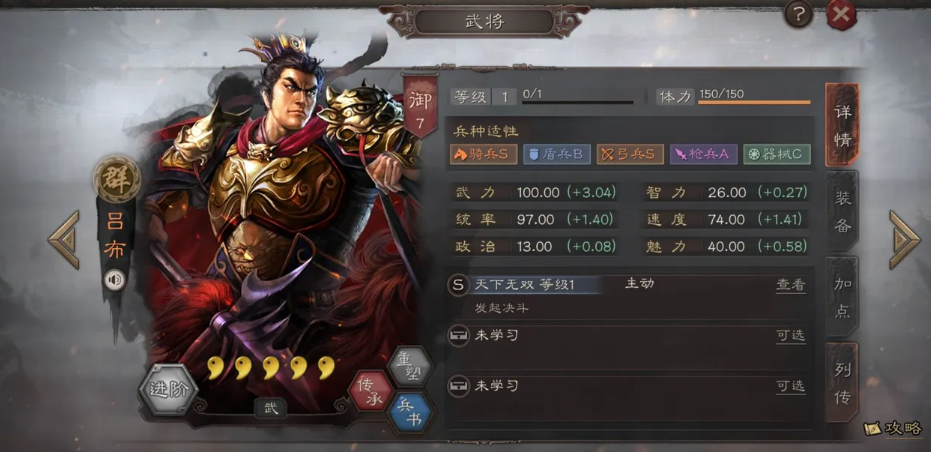This screenshot has width=931, height=452.
Task: Open the blue 兵书 hexagon
Action: [411, 412]
